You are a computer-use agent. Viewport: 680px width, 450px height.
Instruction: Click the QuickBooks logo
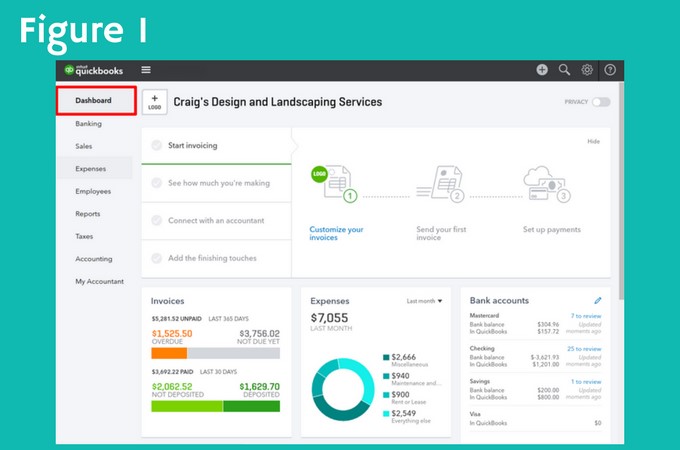[x=94, y=70]
